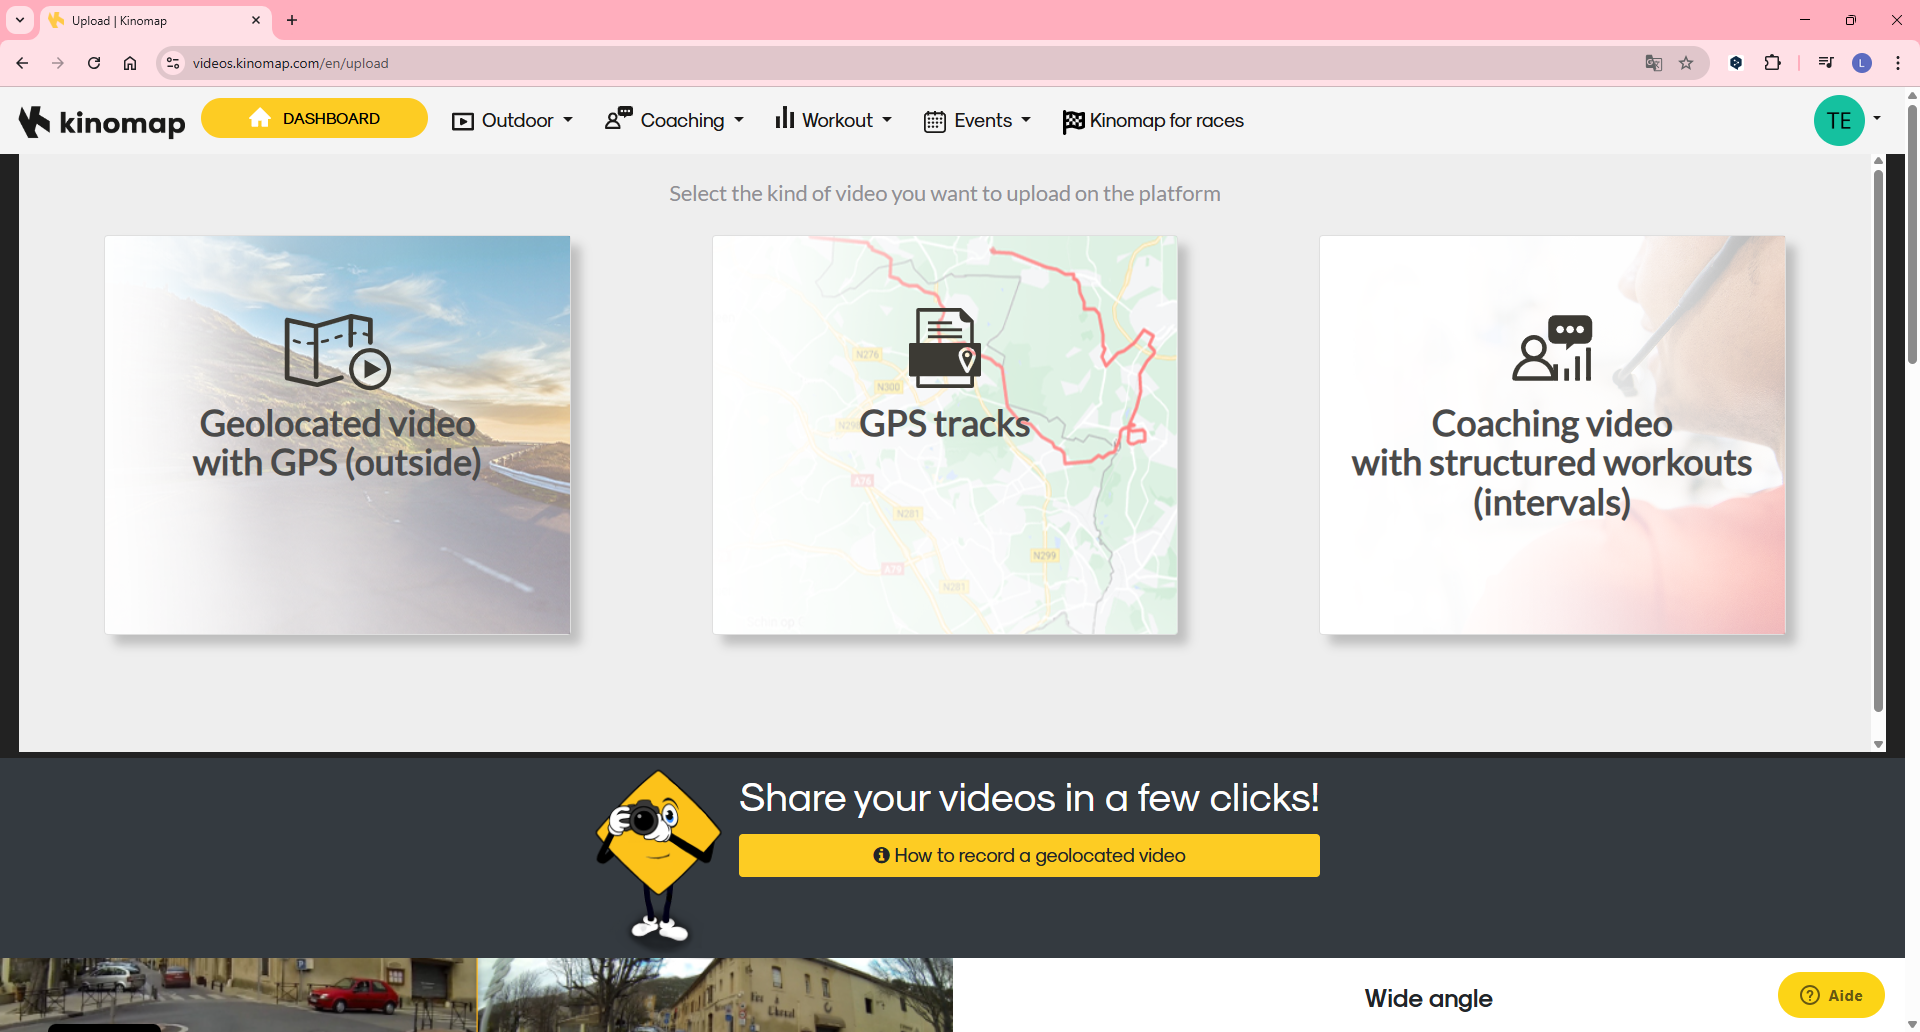Reload the page
The height and width of the screenshot is (1032, 1920).
click(x=94, y=63)
